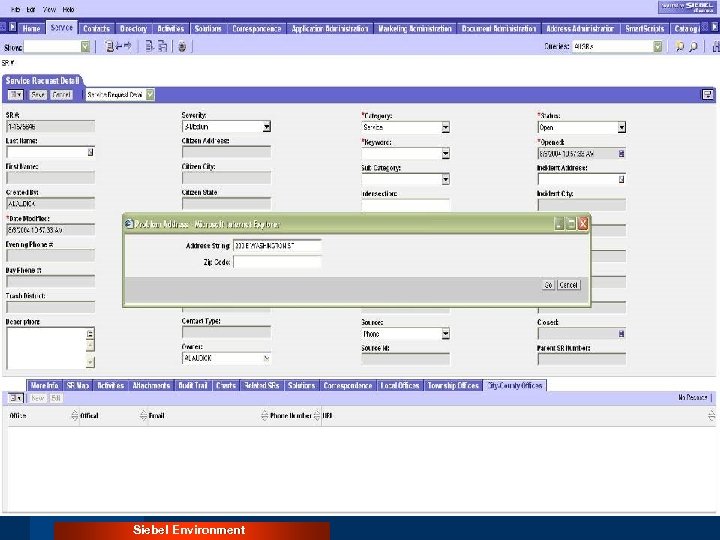Screen dimensions: 720x540
Task: Open the Help menu
Action: coord(68,9)
